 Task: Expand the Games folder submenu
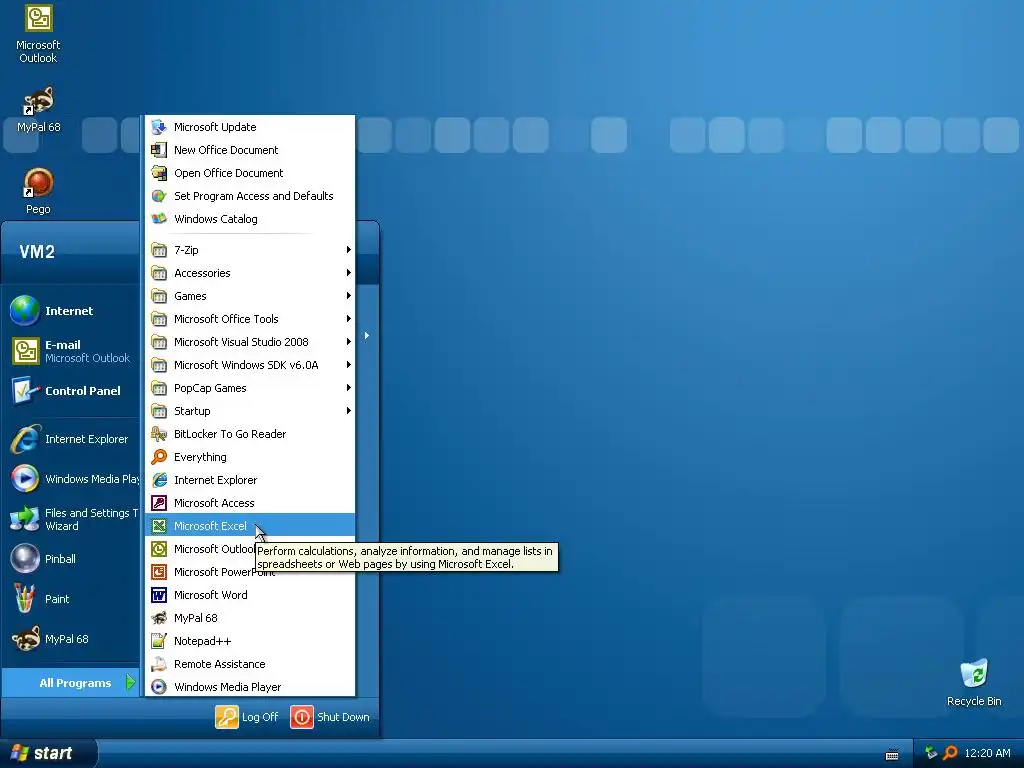251,296
